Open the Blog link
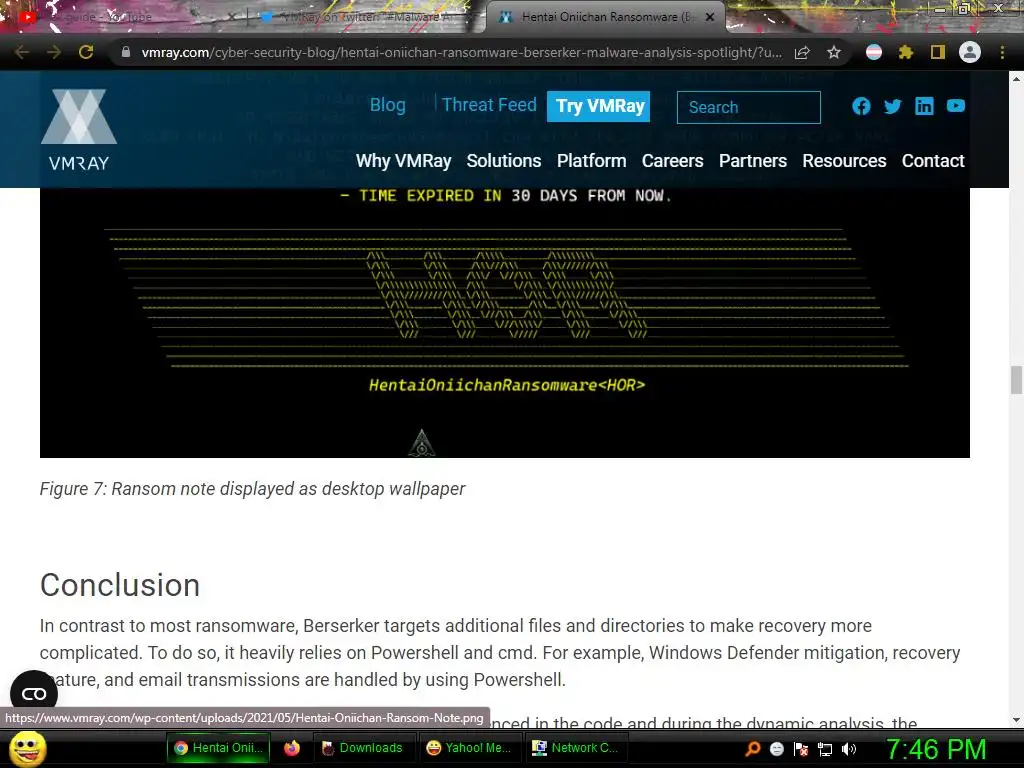 [387, 105]
